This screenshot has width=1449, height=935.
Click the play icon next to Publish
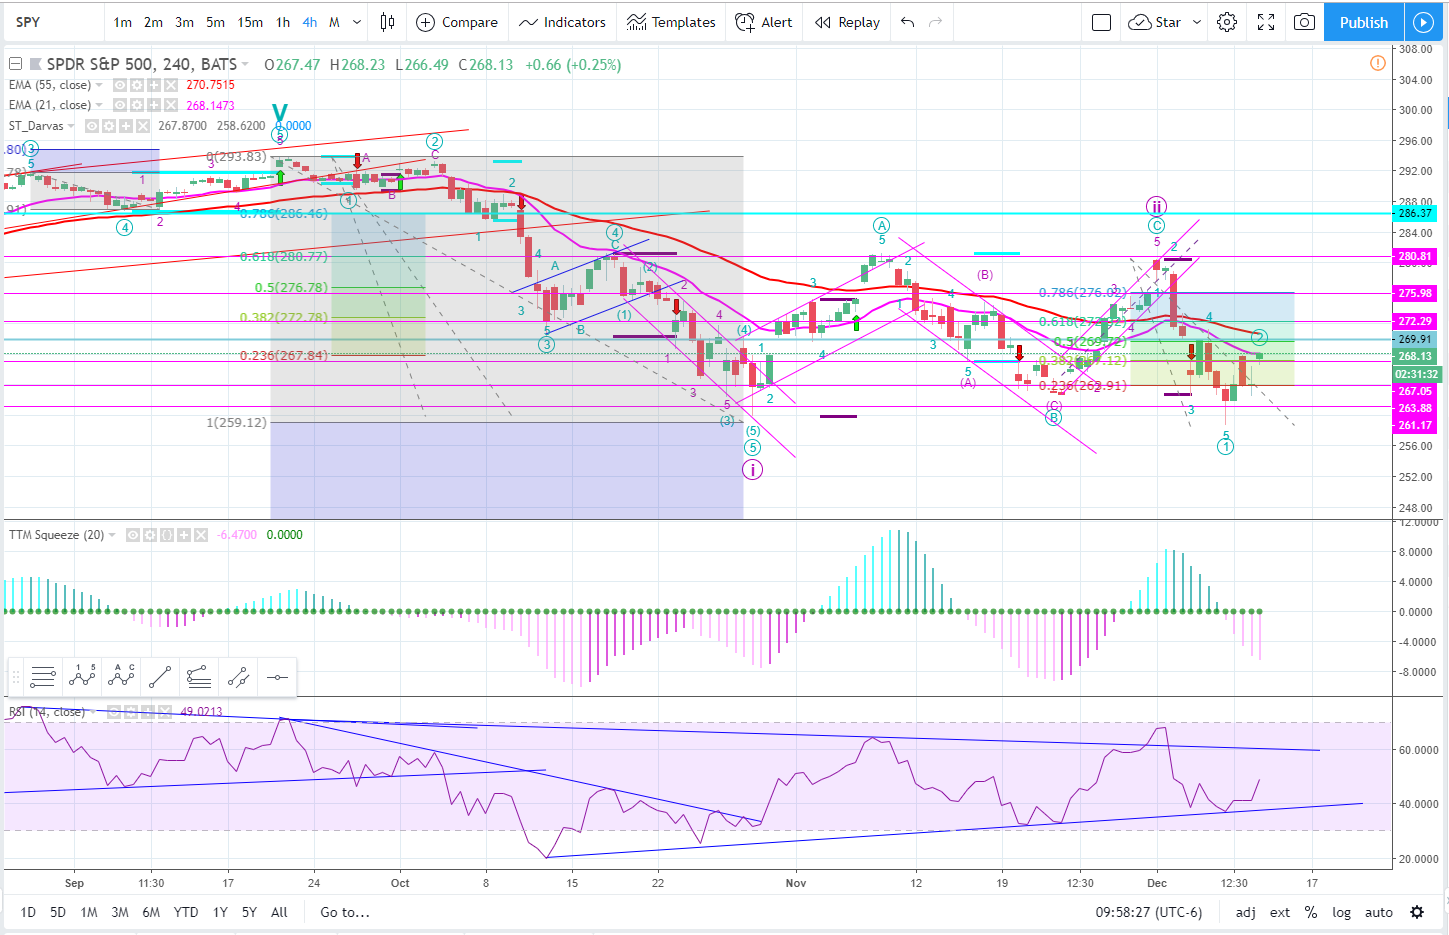1423,22
